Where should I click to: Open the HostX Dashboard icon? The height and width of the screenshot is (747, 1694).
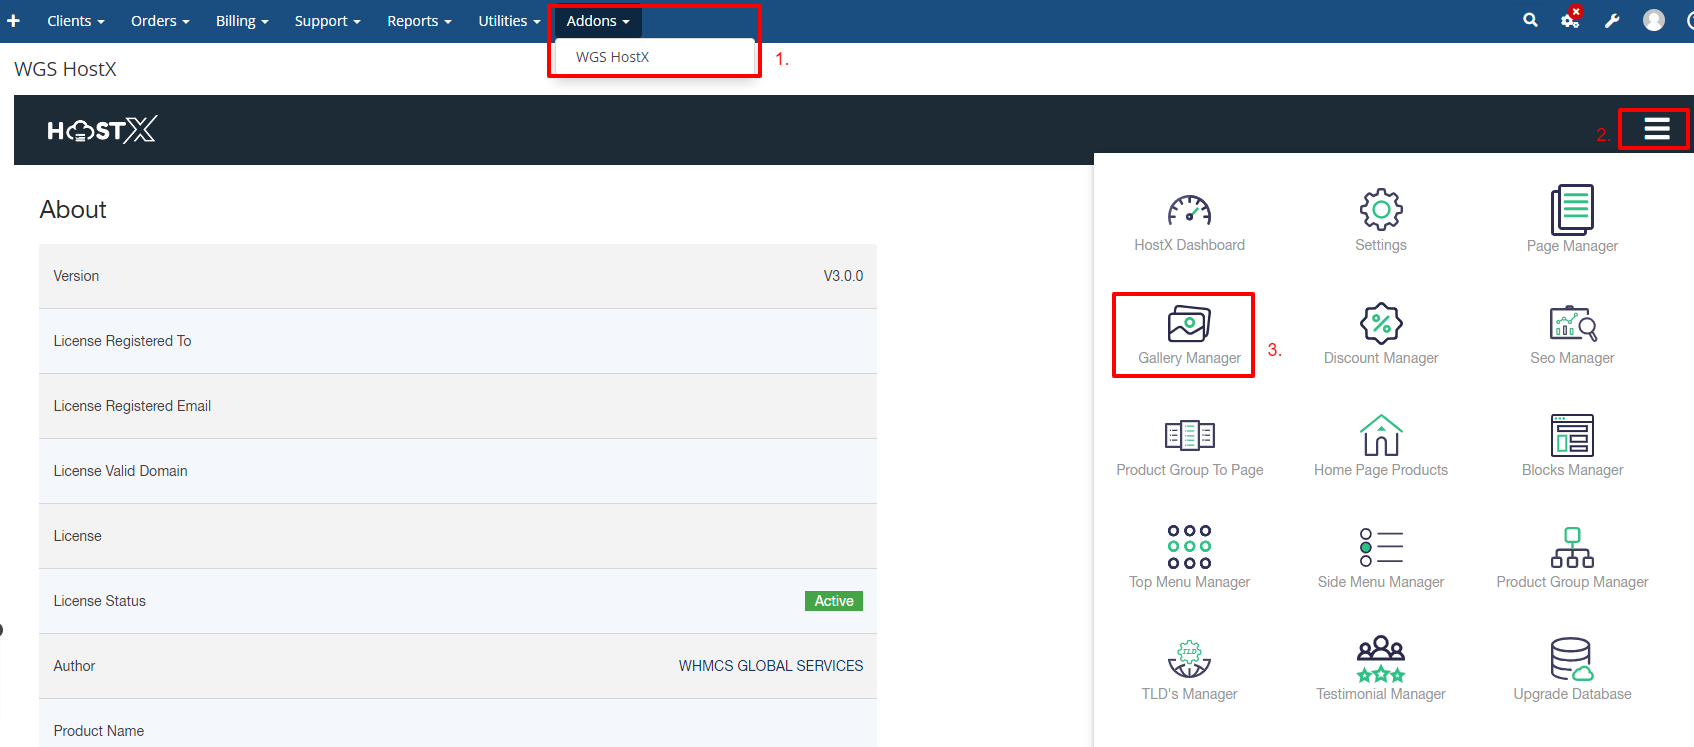[1189, 211]
